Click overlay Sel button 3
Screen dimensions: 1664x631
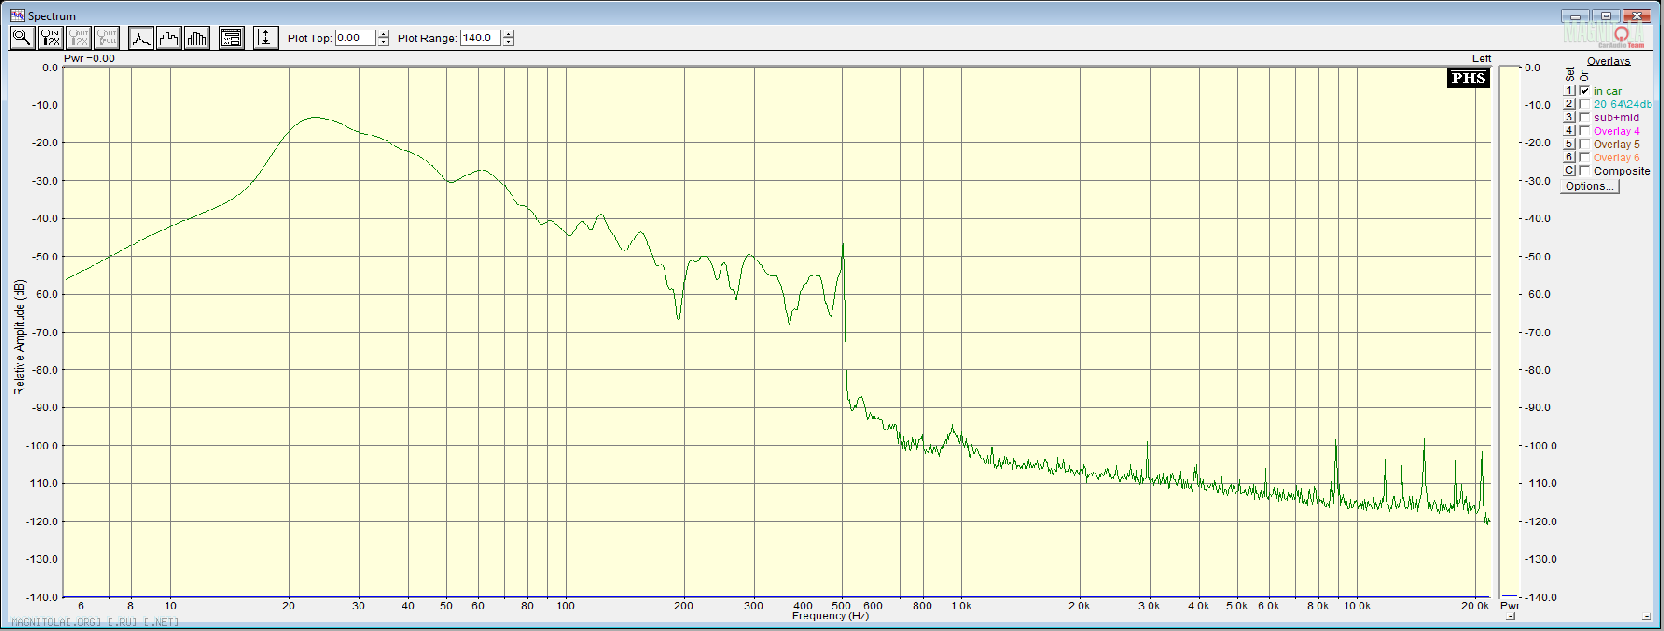(x=1569, y=117)
